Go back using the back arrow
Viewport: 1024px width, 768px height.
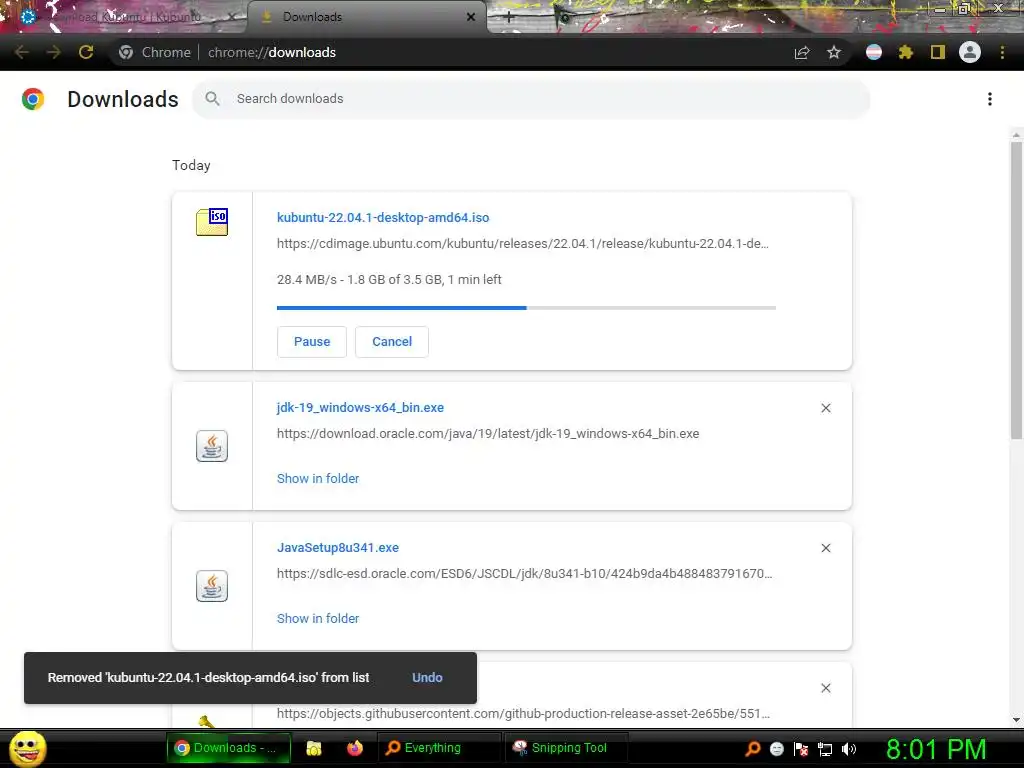pos(22,52)
